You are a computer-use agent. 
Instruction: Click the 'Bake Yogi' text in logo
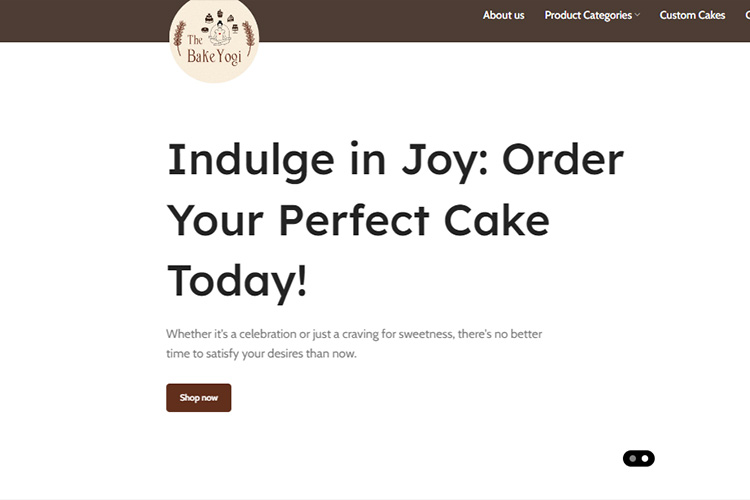click(x=215, y=57)
